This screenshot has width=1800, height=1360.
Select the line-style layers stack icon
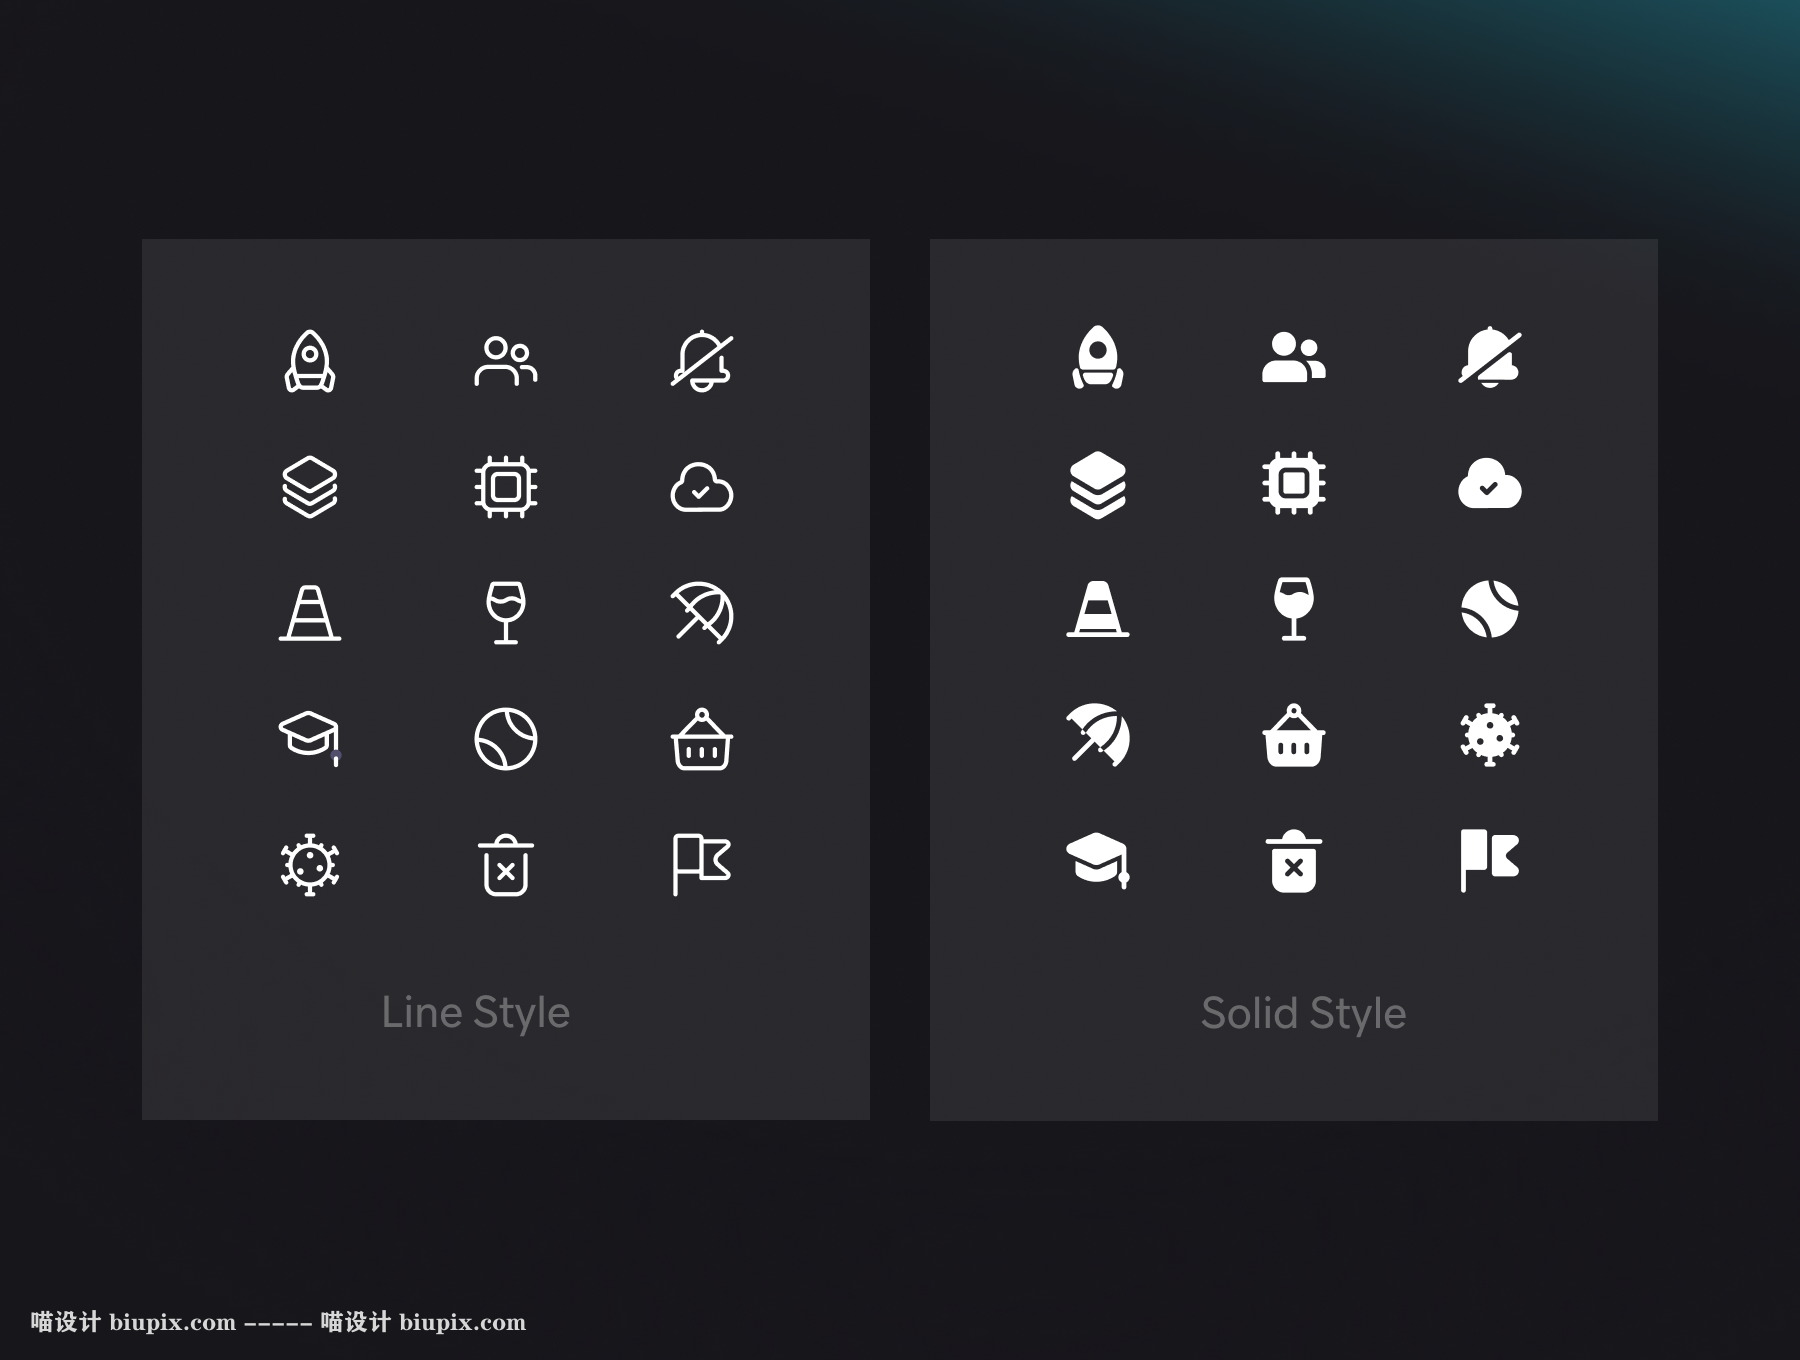tap(310, 487)
